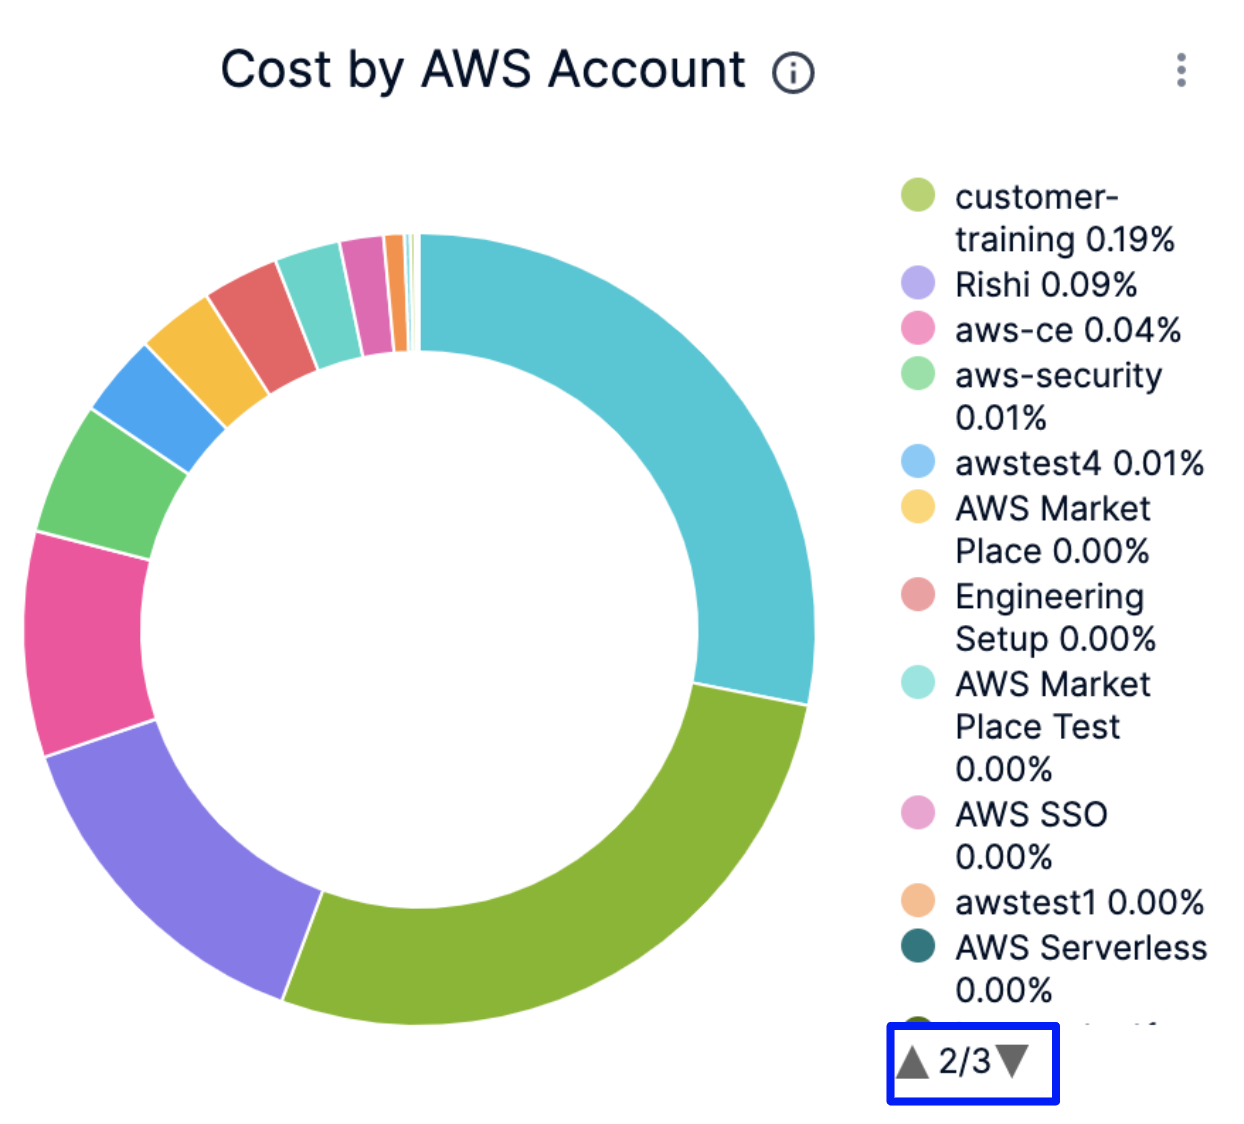Click the magenta pink donut slice
This screenshot has height=1124, width=1244.
[85, 645]
